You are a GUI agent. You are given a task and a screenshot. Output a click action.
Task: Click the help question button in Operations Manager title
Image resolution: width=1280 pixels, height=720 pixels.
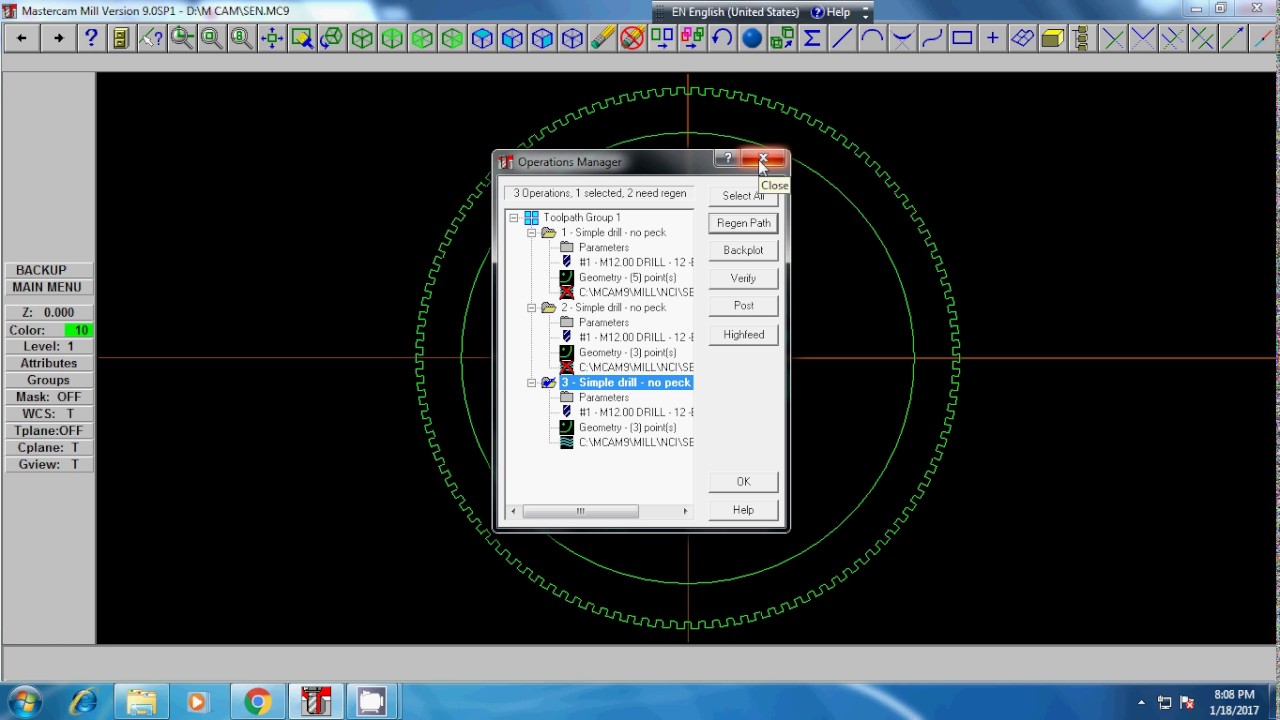pyautogui.click(x=727, y=159)
